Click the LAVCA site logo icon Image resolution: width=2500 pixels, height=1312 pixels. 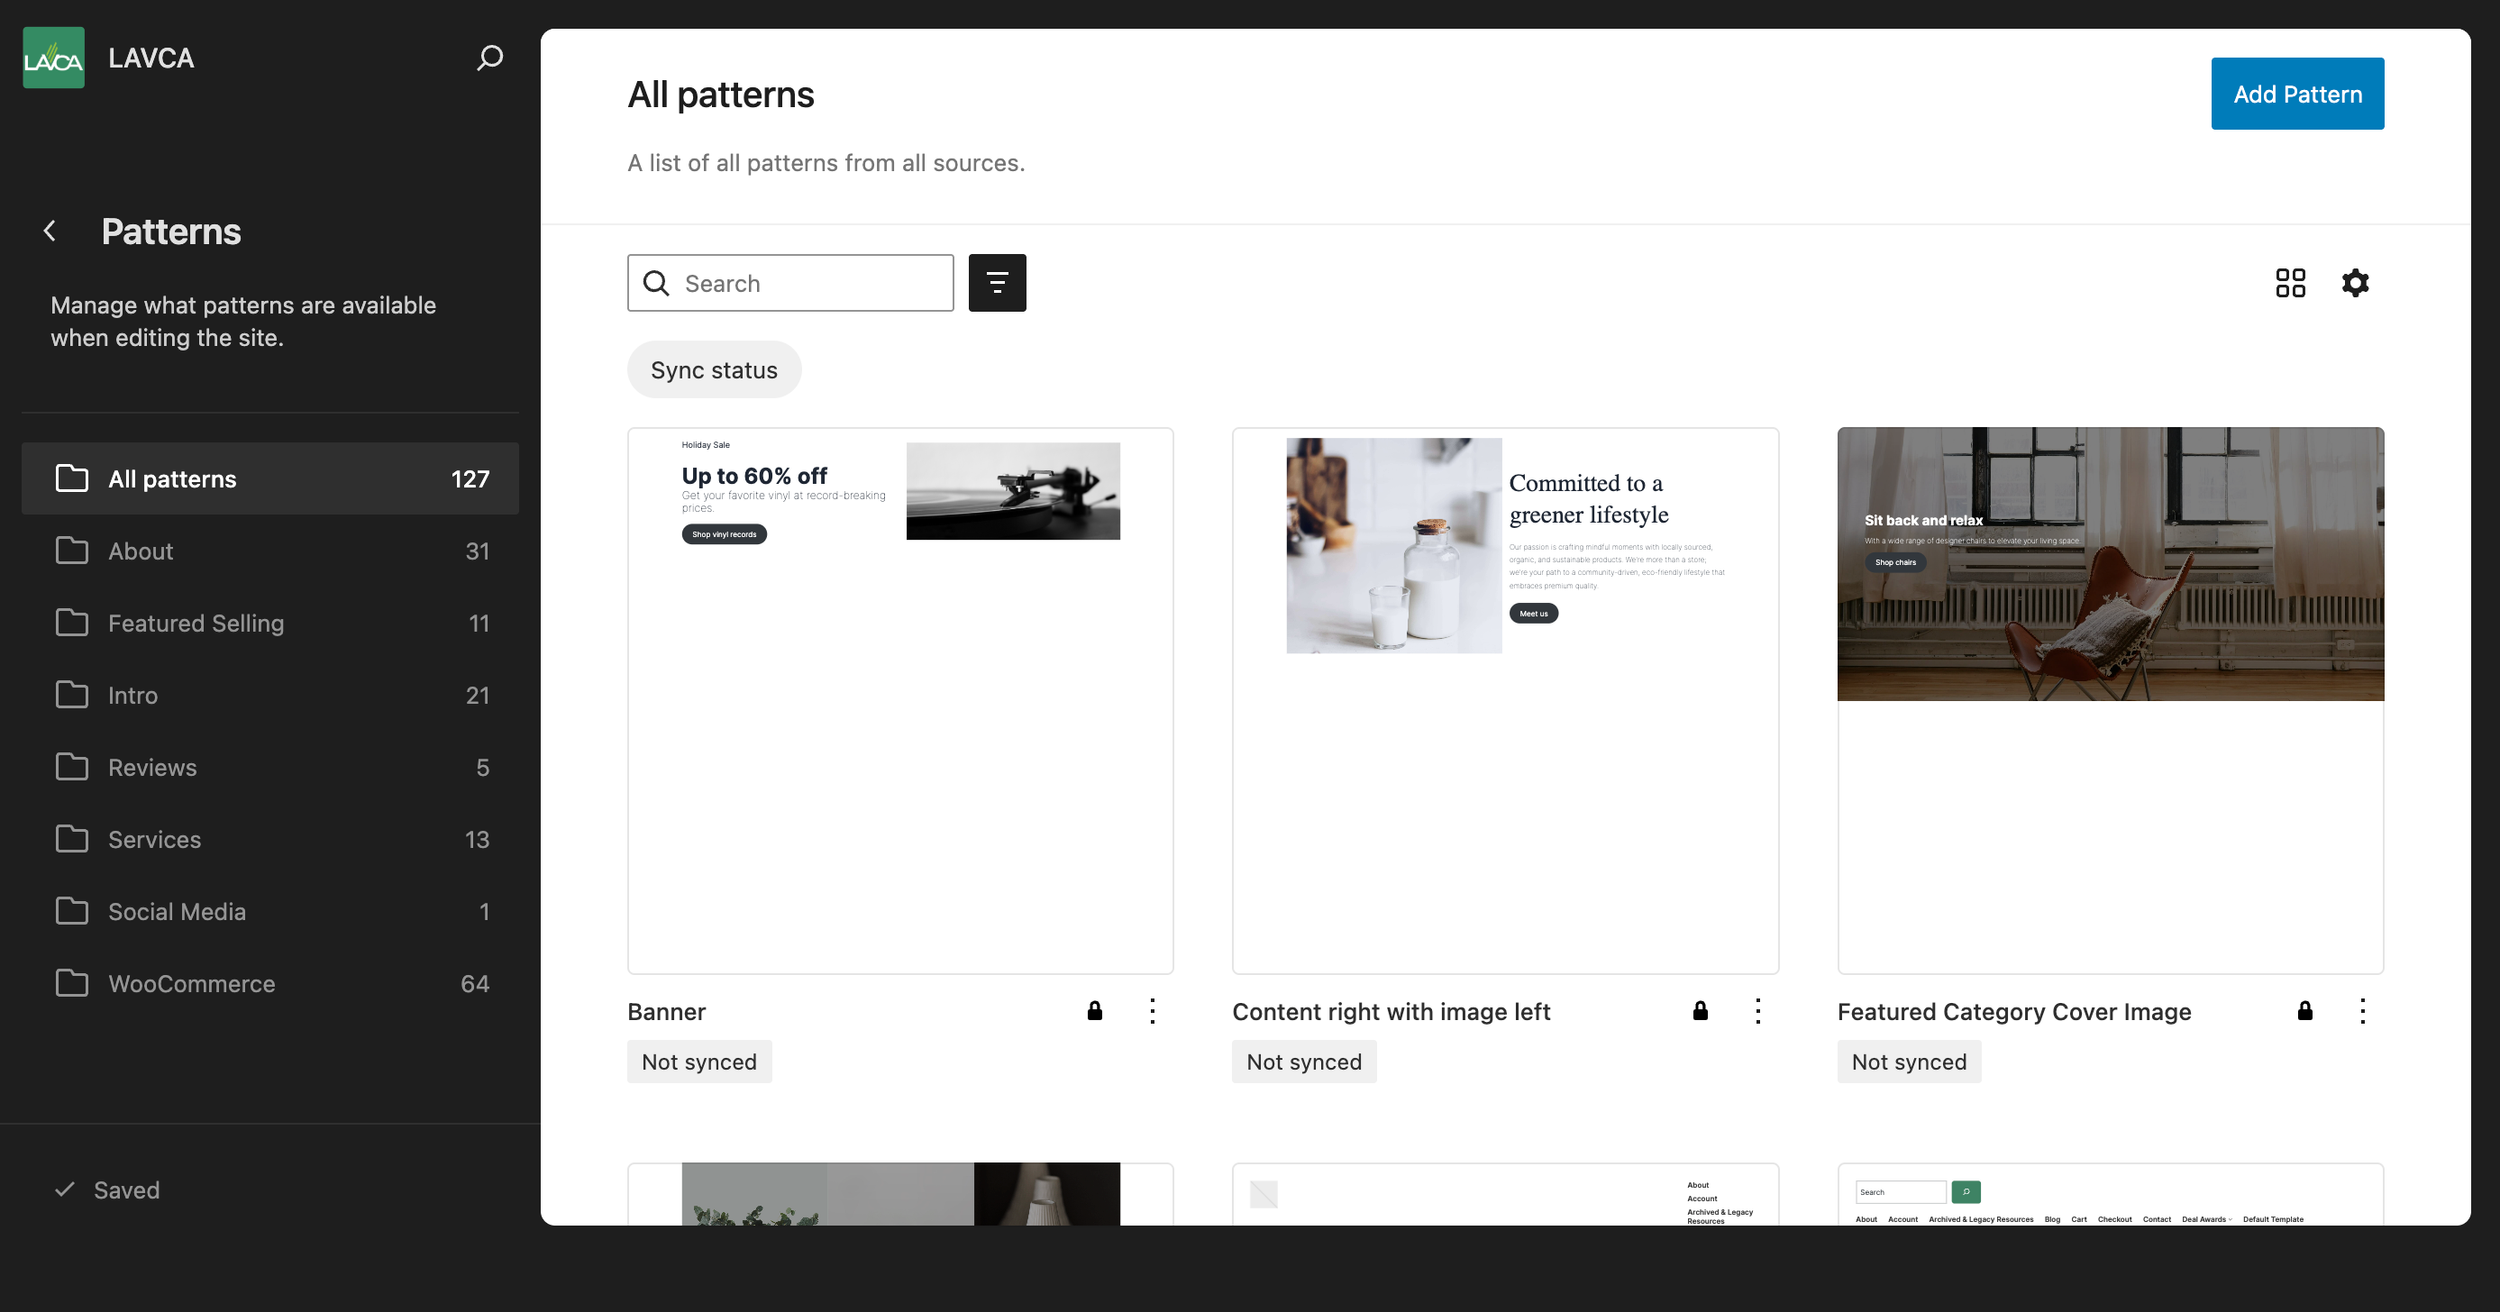pos(54,58)
